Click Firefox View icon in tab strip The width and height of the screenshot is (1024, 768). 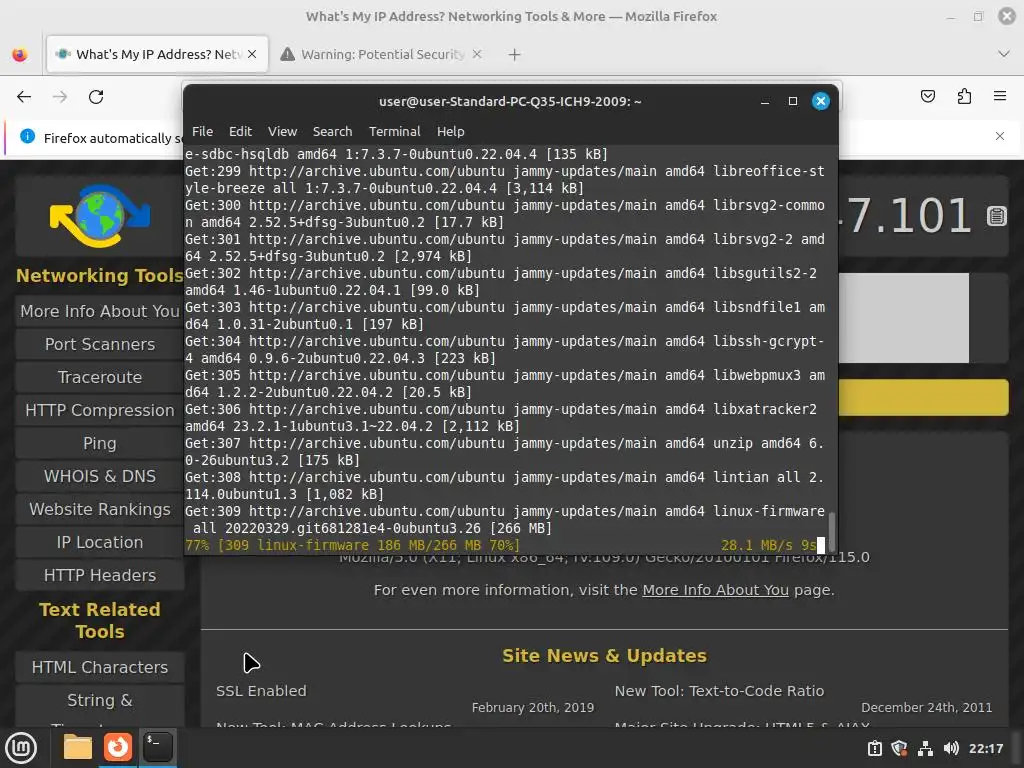coord(20,54)
